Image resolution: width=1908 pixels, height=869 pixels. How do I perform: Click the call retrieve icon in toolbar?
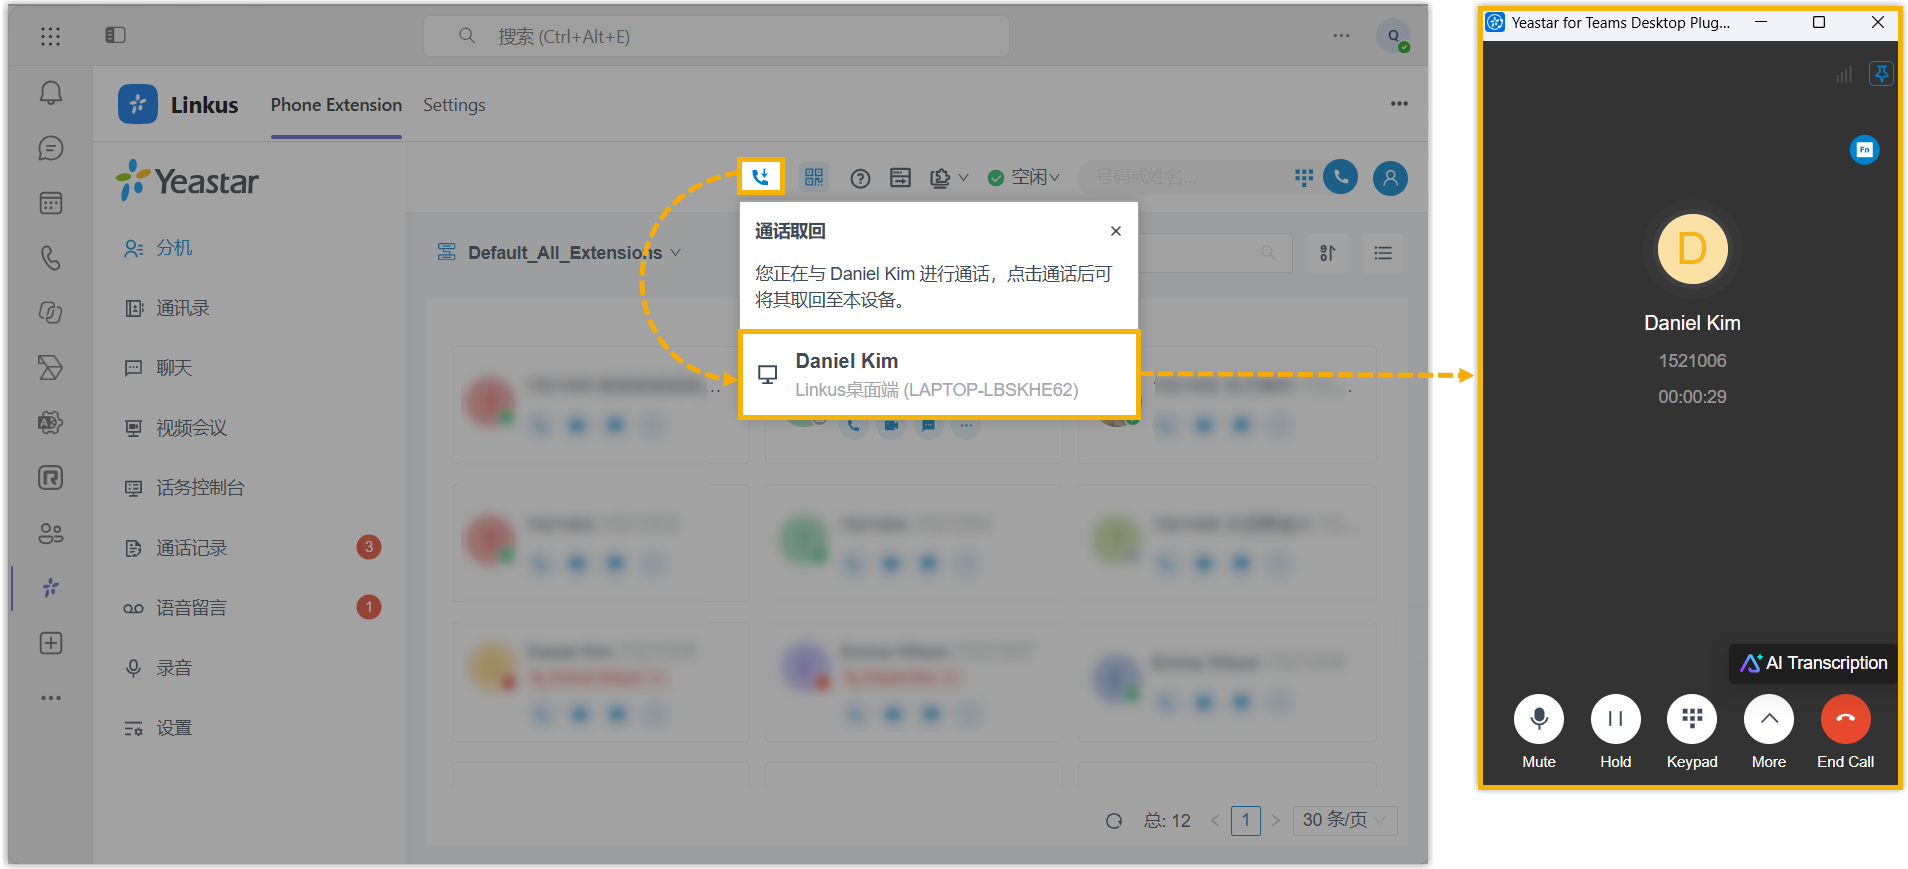761,177
